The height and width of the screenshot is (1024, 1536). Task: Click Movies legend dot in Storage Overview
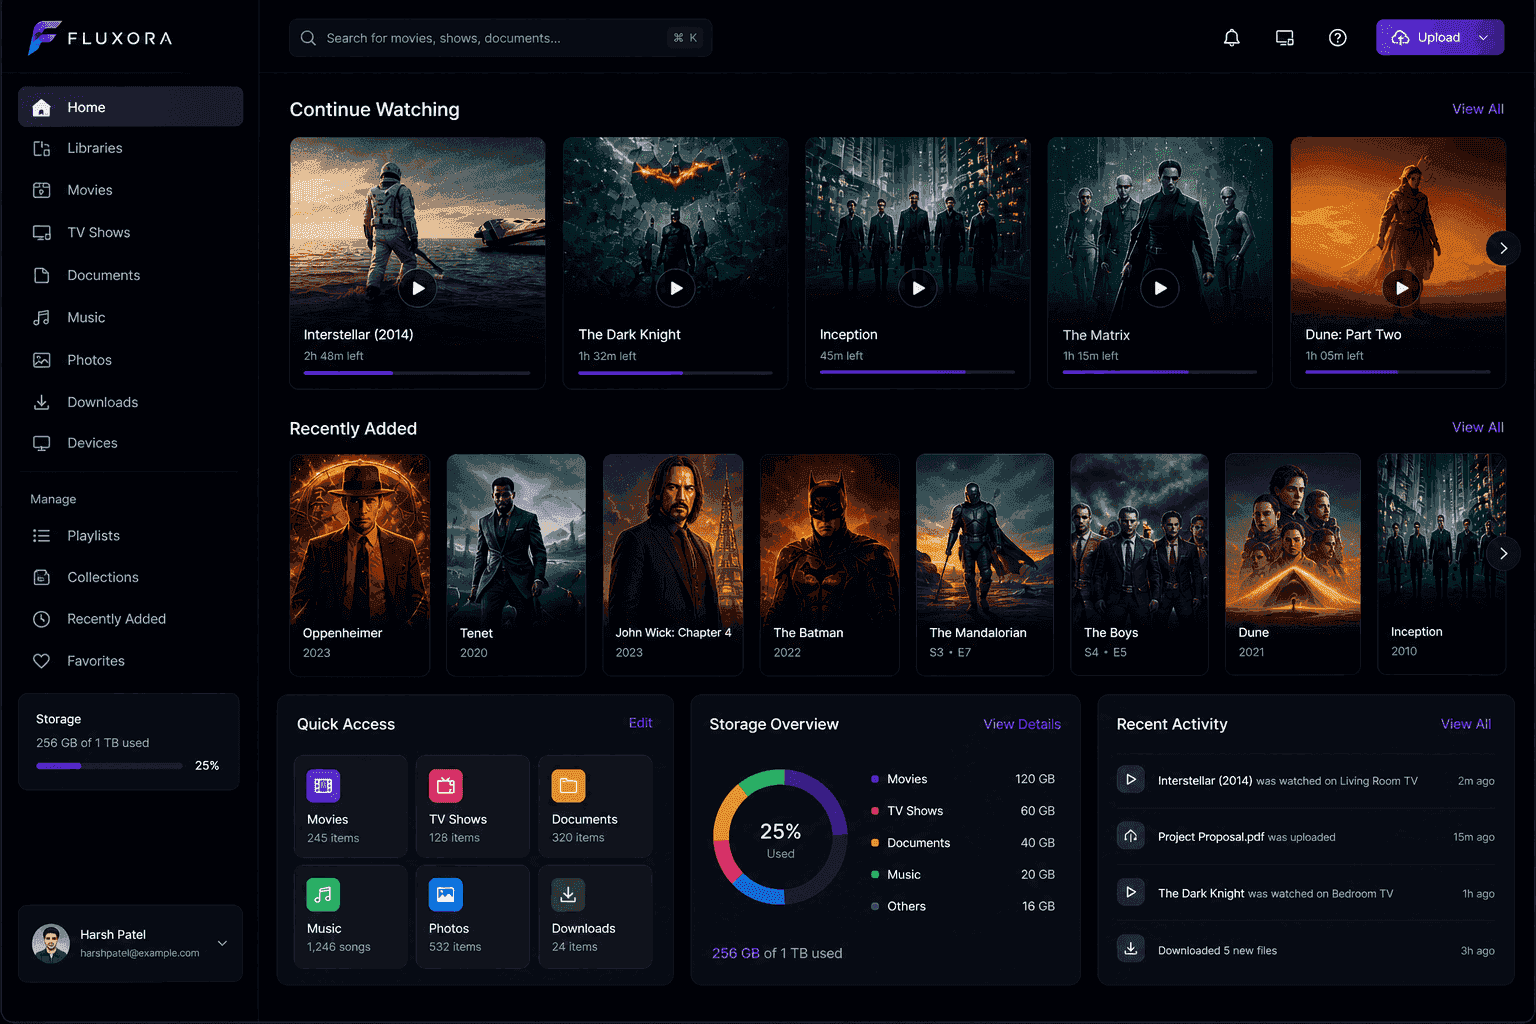pyautogui.click(x=875, y=779)
